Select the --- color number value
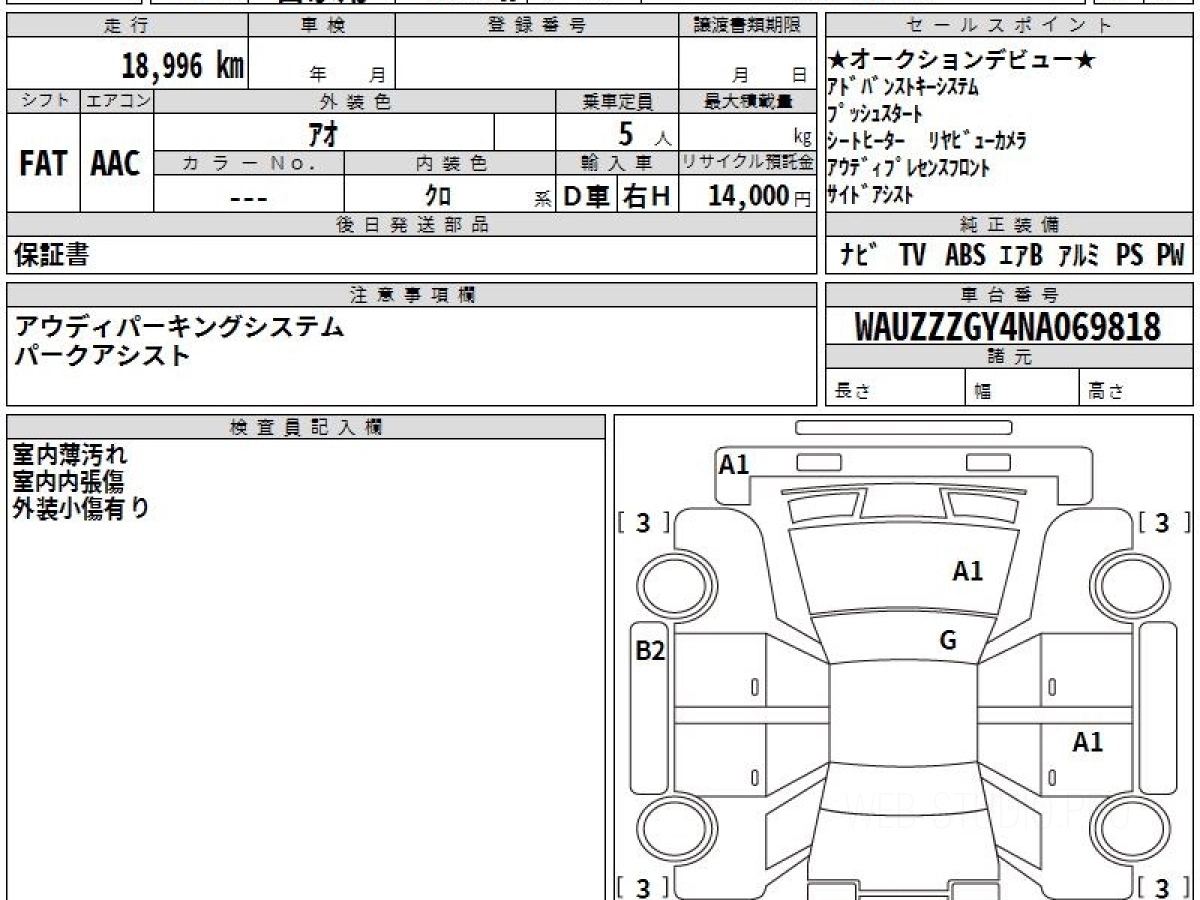 point(248,198)
